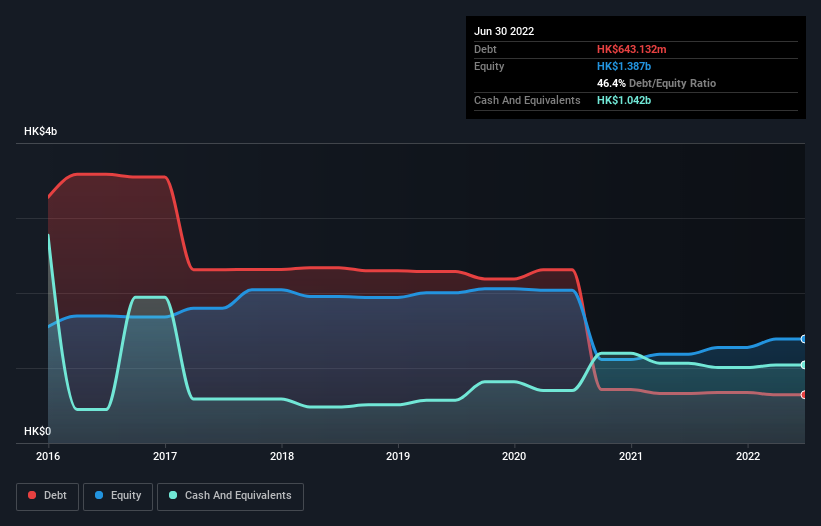Toggle the Equity series legend button
Viewport: 821px width, 526px height.
pos(118,496)
